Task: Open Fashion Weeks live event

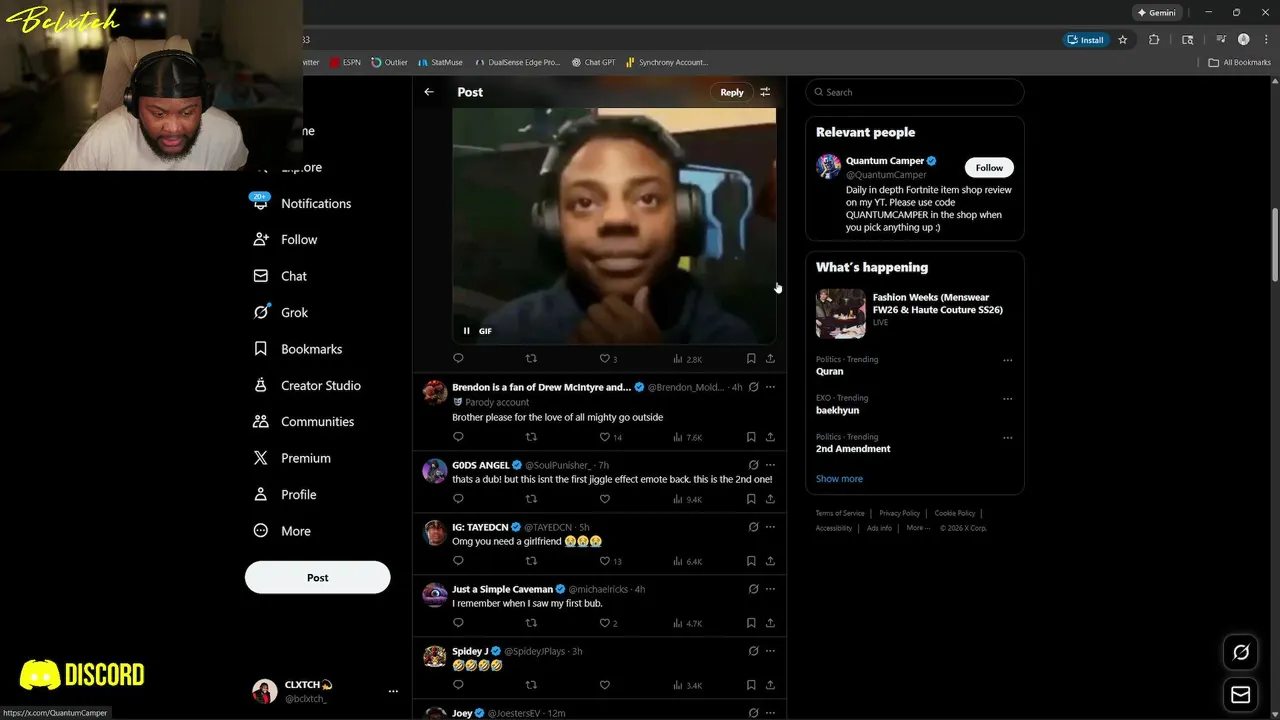Action: (x=915, y=313)
